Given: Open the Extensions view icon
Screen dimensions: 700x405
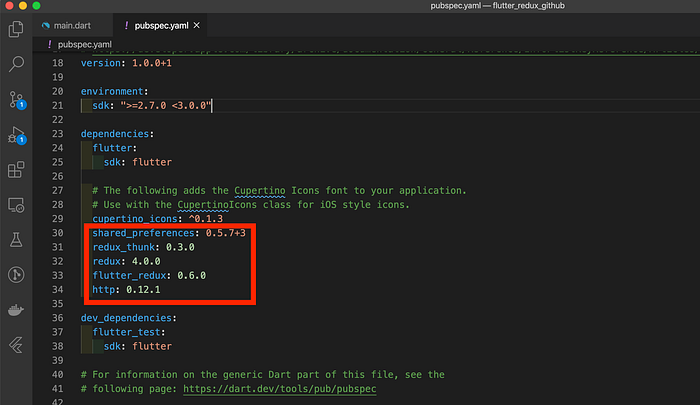Looking at the screenshot, I should coord(16,170).
